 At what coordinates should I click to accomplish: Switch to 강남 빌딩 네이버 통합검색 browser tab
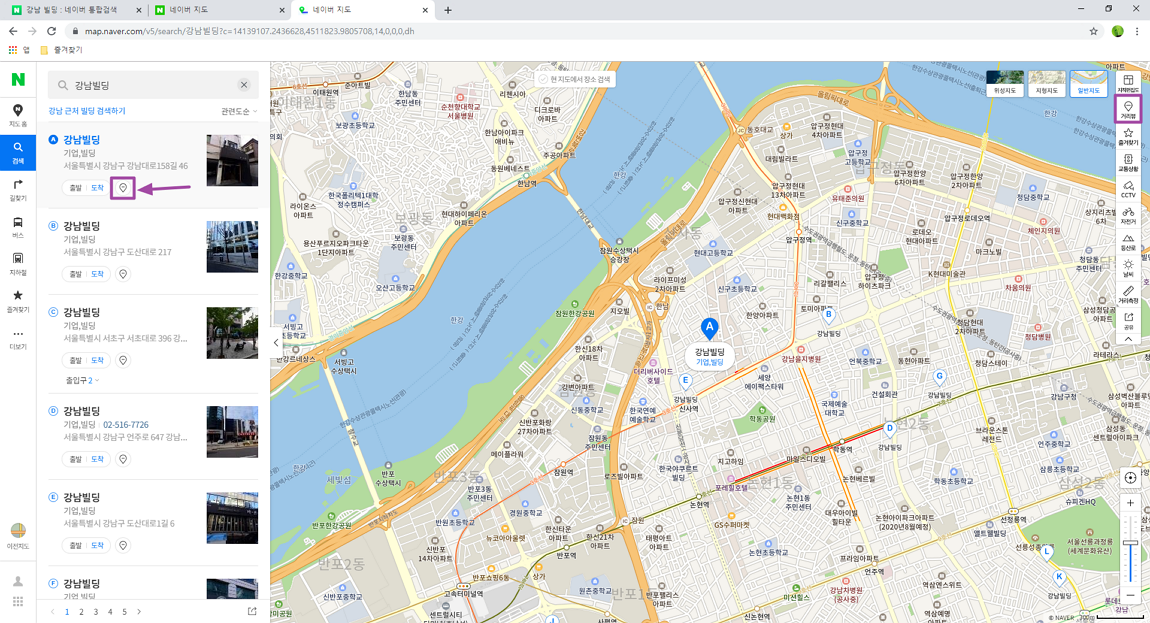73,10
